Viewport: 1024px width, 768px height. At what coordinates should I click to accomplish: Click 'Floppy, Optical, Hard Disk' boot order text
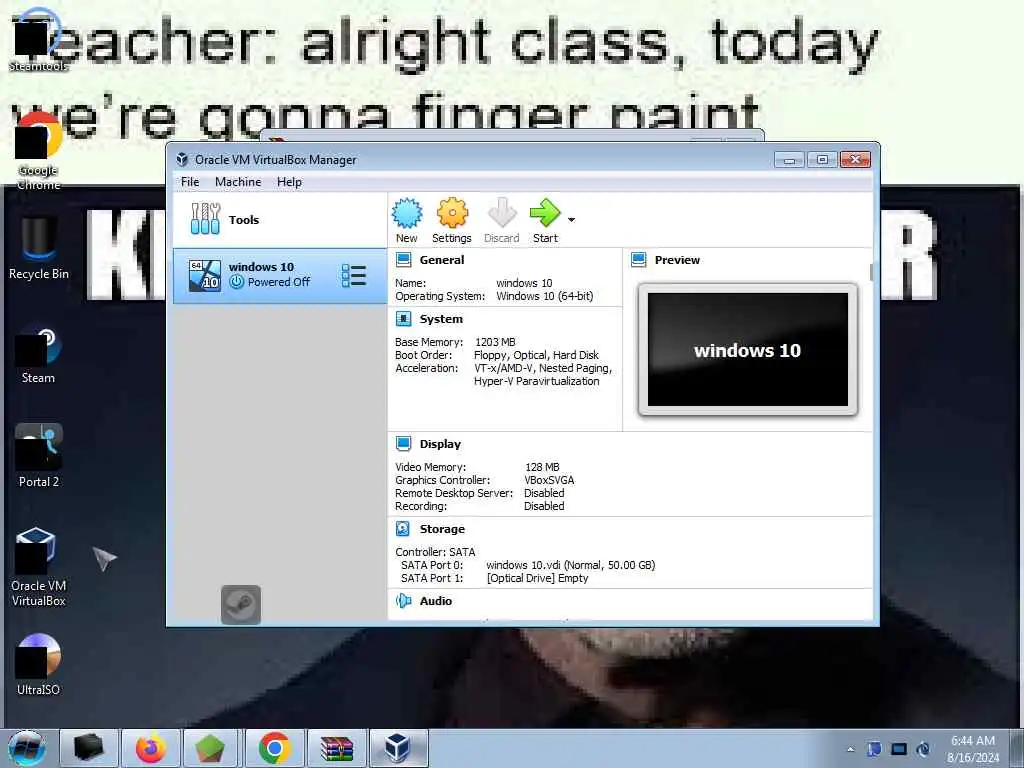[x=536, y=355]
